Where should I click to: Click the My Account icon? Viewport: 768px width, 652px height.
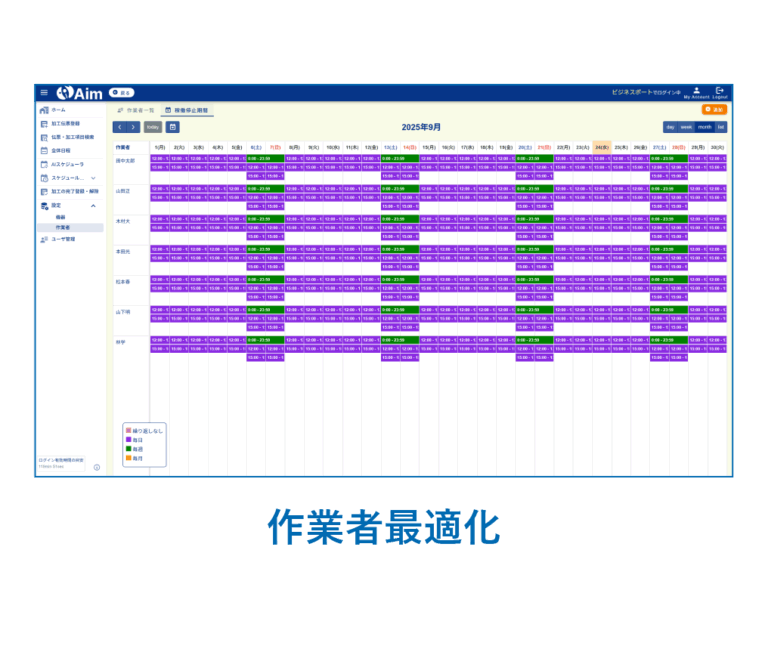(x=696, y=91)
